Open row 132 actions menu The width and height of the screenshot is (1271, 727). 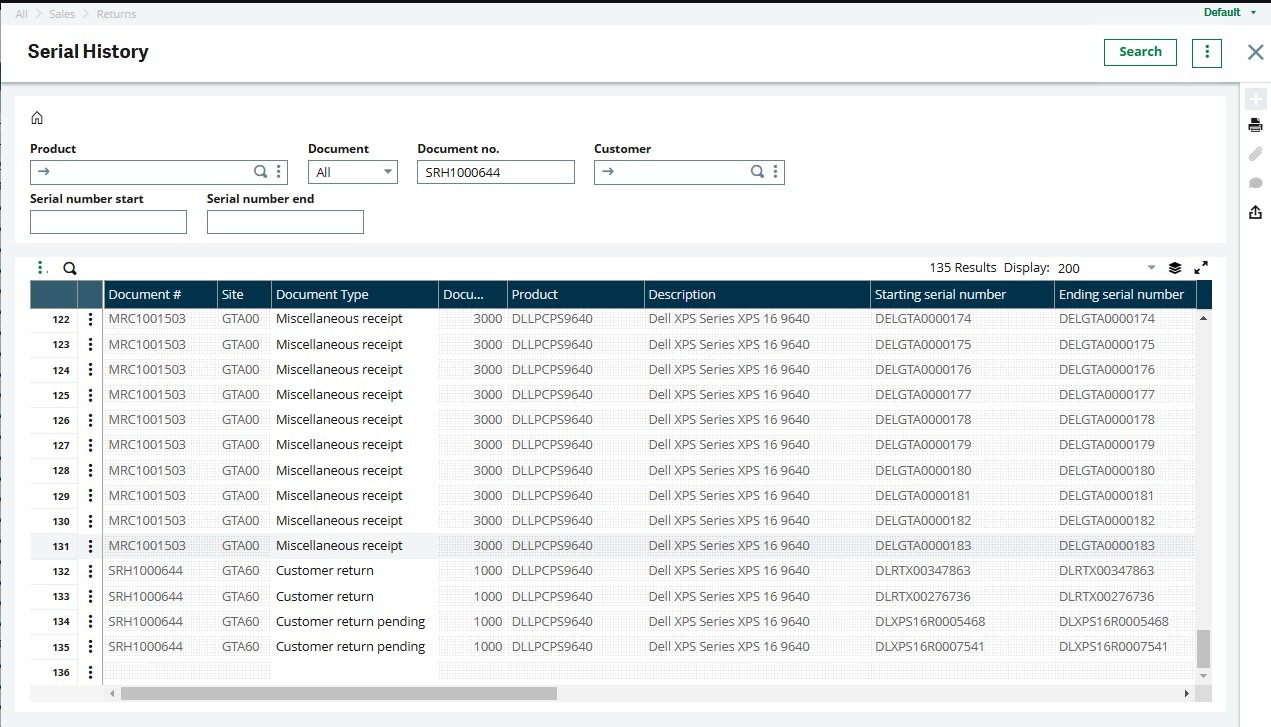click(x=90, y=571)
